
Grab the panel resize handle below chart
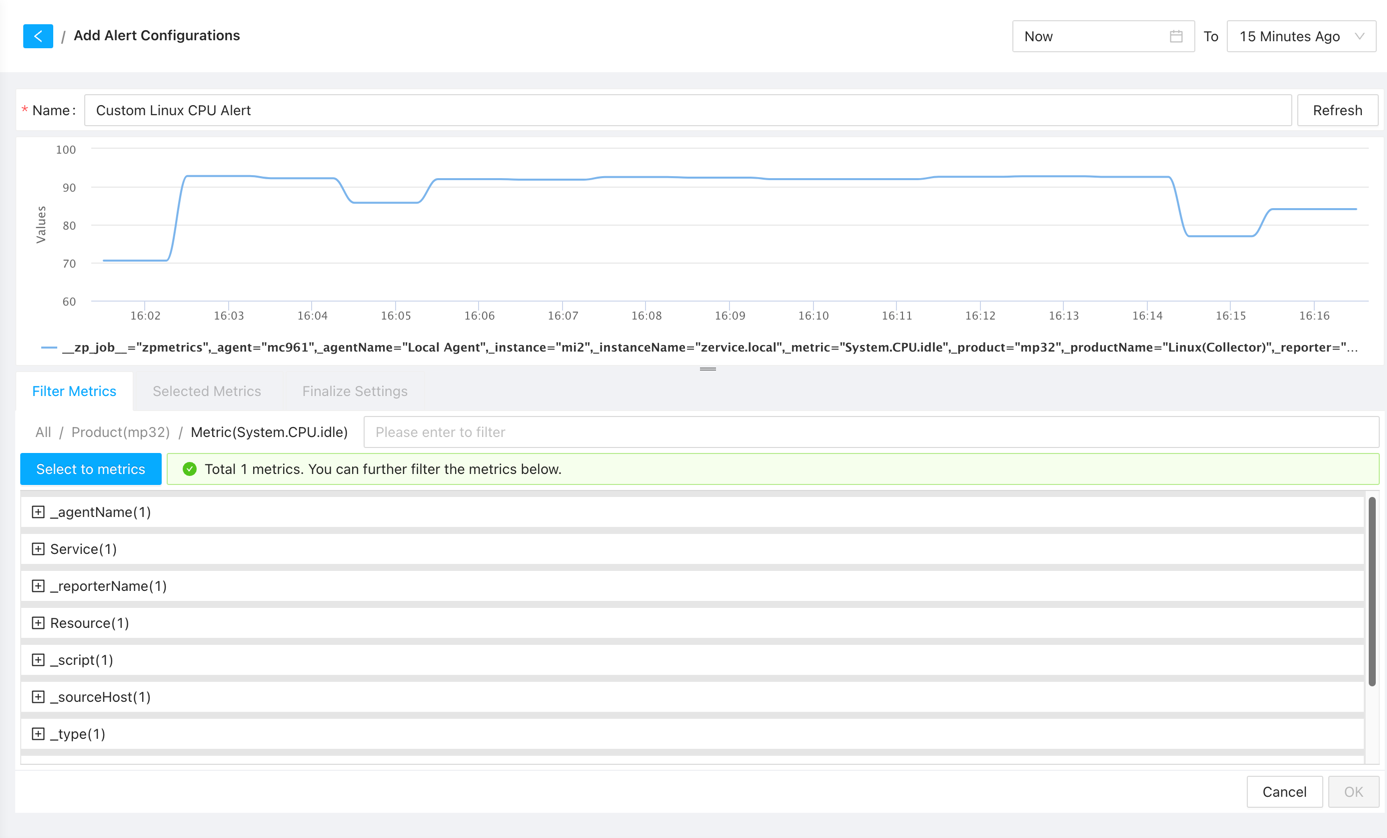tap(708, 369)
